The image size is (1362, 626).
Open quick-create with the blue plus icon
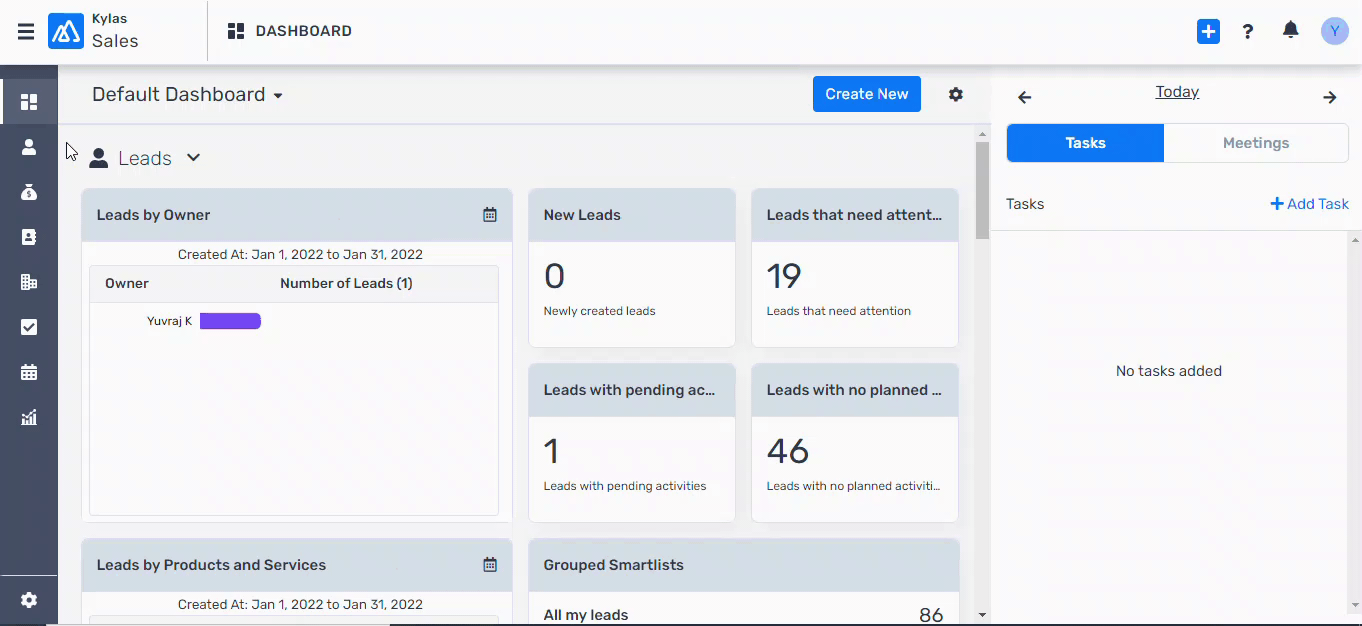pyautogui.click(x=1208, y=31)
